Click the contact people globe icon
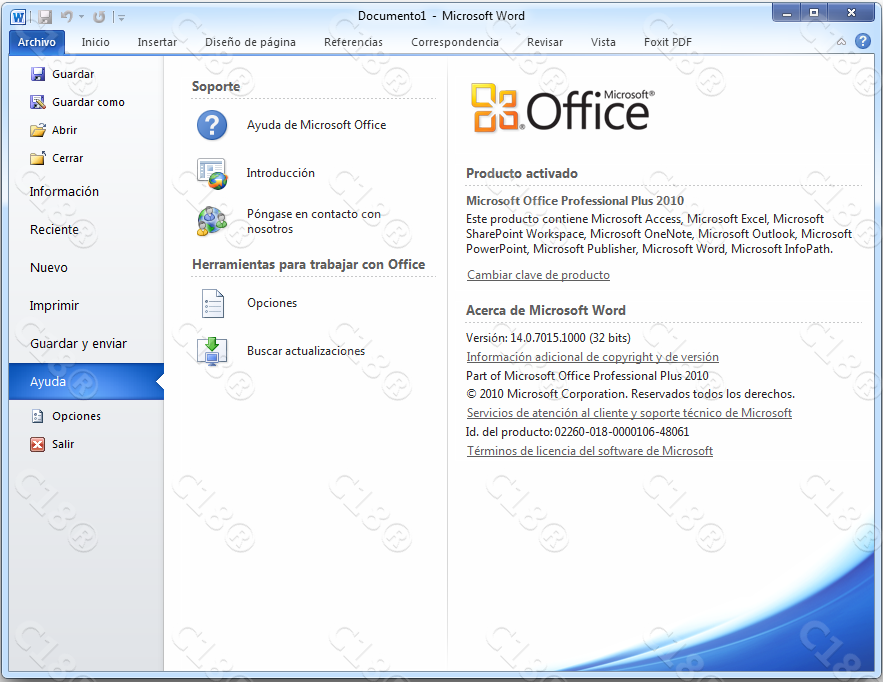 (212, 221)
